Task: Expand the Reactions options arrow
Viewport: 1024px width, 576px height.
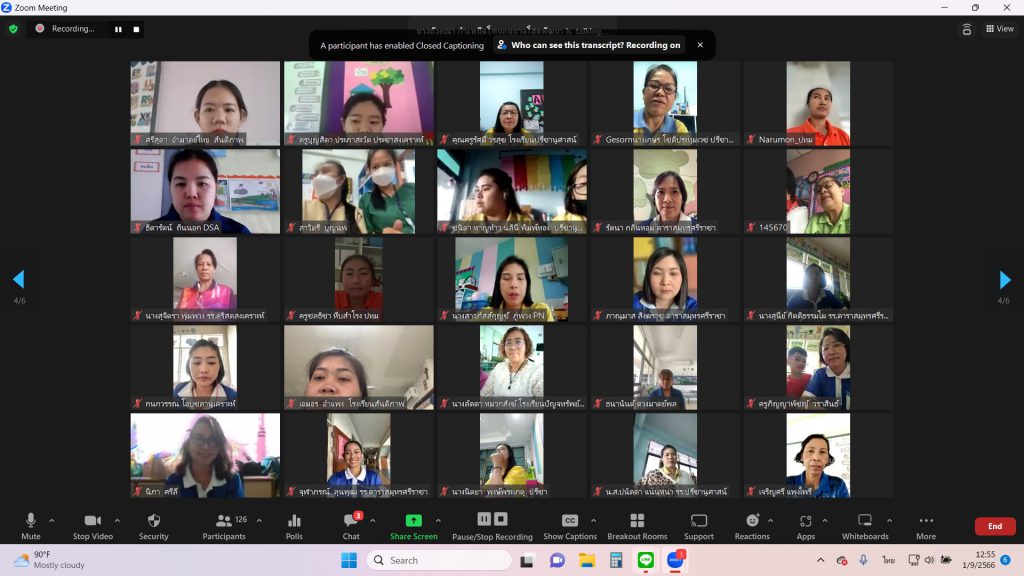Action: pos(771,520)
